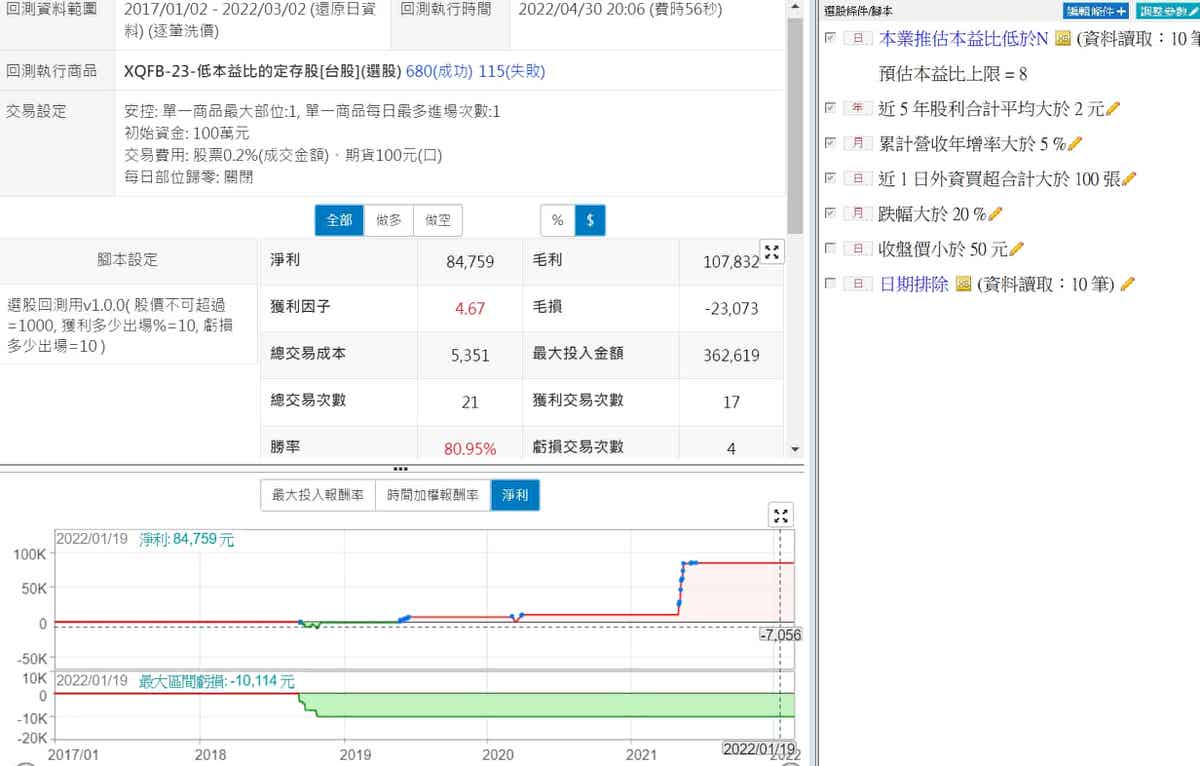Expand the statistics table to fullscreen
1200x766 pixels.
click(x=771, y=252)
